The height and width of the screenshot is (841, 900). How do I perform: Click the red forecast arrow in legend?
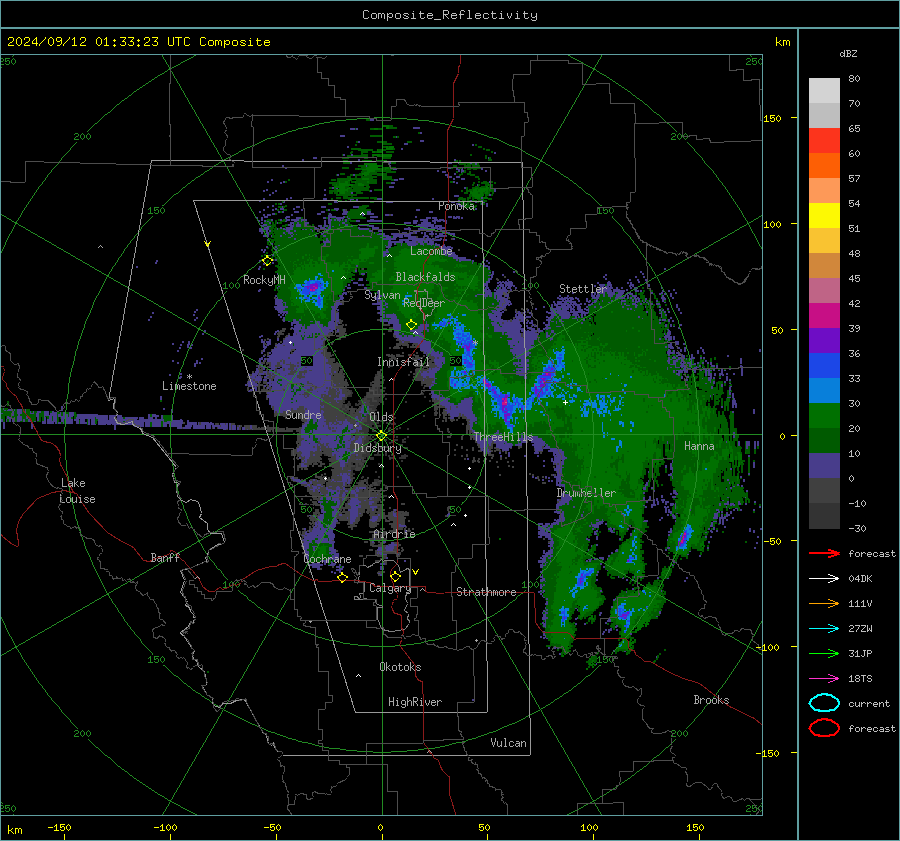click(824, 553)
